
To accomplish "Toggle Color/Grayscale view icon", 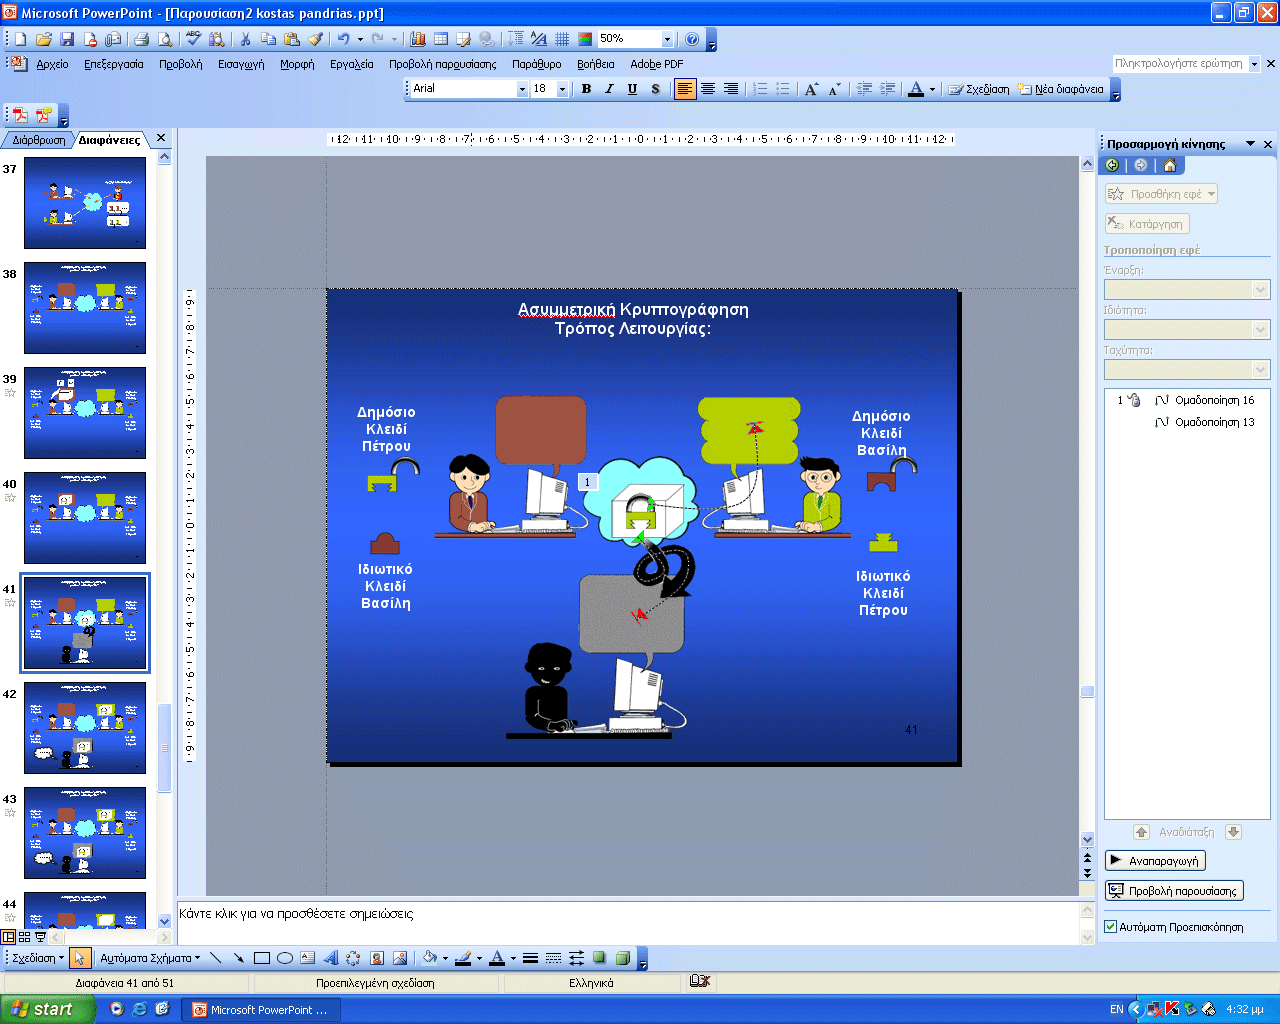I will coord(585,39).
